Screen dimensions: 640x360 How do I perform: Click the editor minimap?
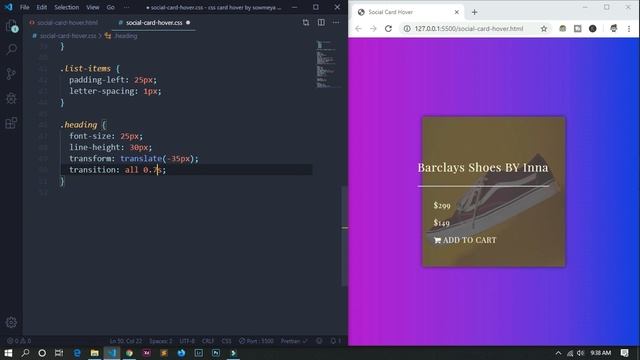328,64
